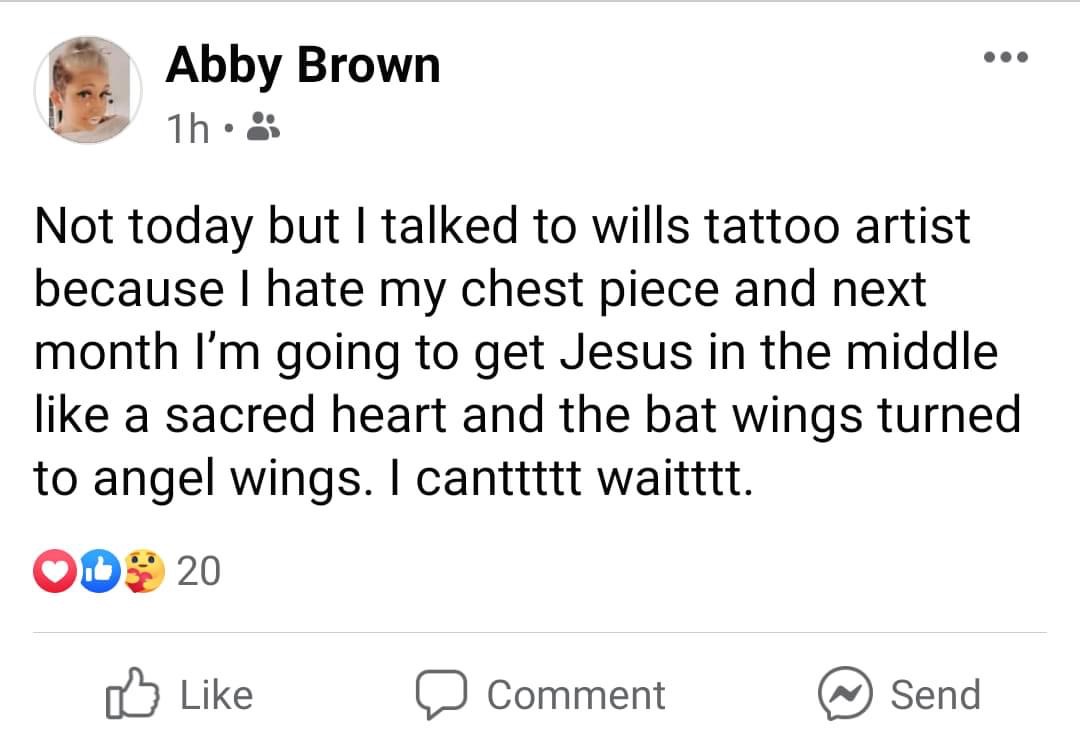
Task: Click the red heart reaction icon
Action: tap(55, 571)
